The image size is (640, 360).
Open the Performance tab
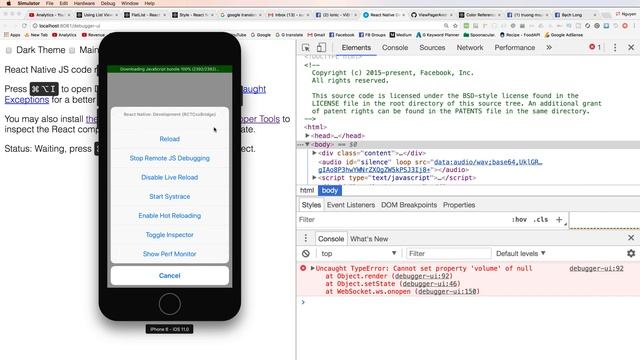pyautogui.click(x=515, y=47)
